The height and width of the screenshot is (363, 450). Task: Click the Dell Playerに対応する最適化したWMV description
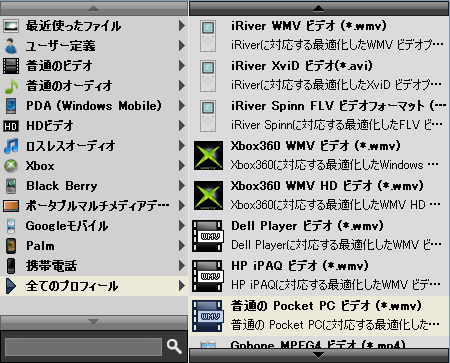336,245
